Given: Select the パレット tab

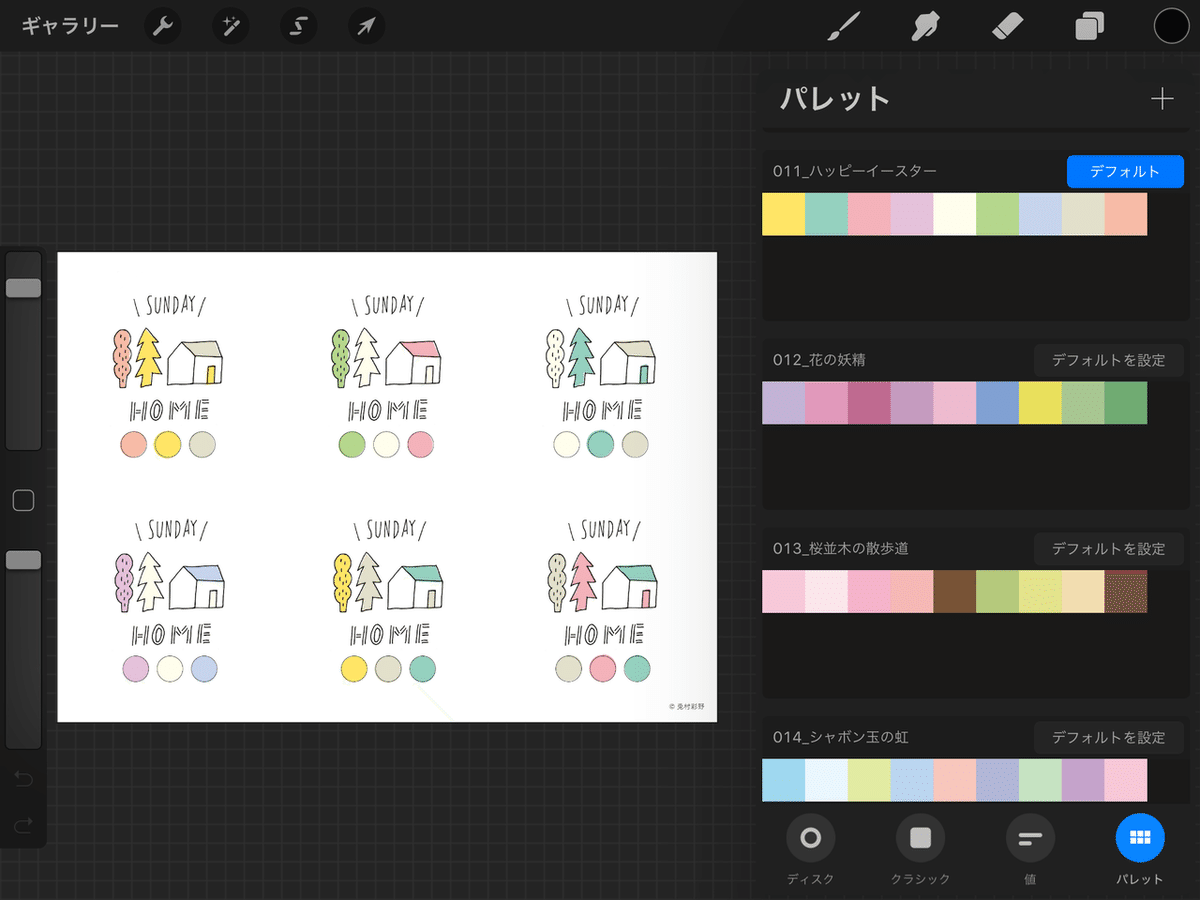Looking at the screenshot, I should click(x=1140, y=849).
